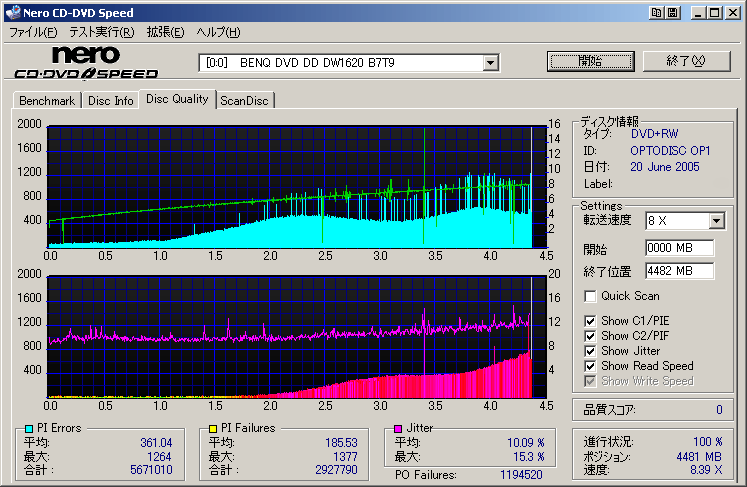
Task: Click the copy-to-clipboard icon in title bar
Action: click(x=656, y=13)
